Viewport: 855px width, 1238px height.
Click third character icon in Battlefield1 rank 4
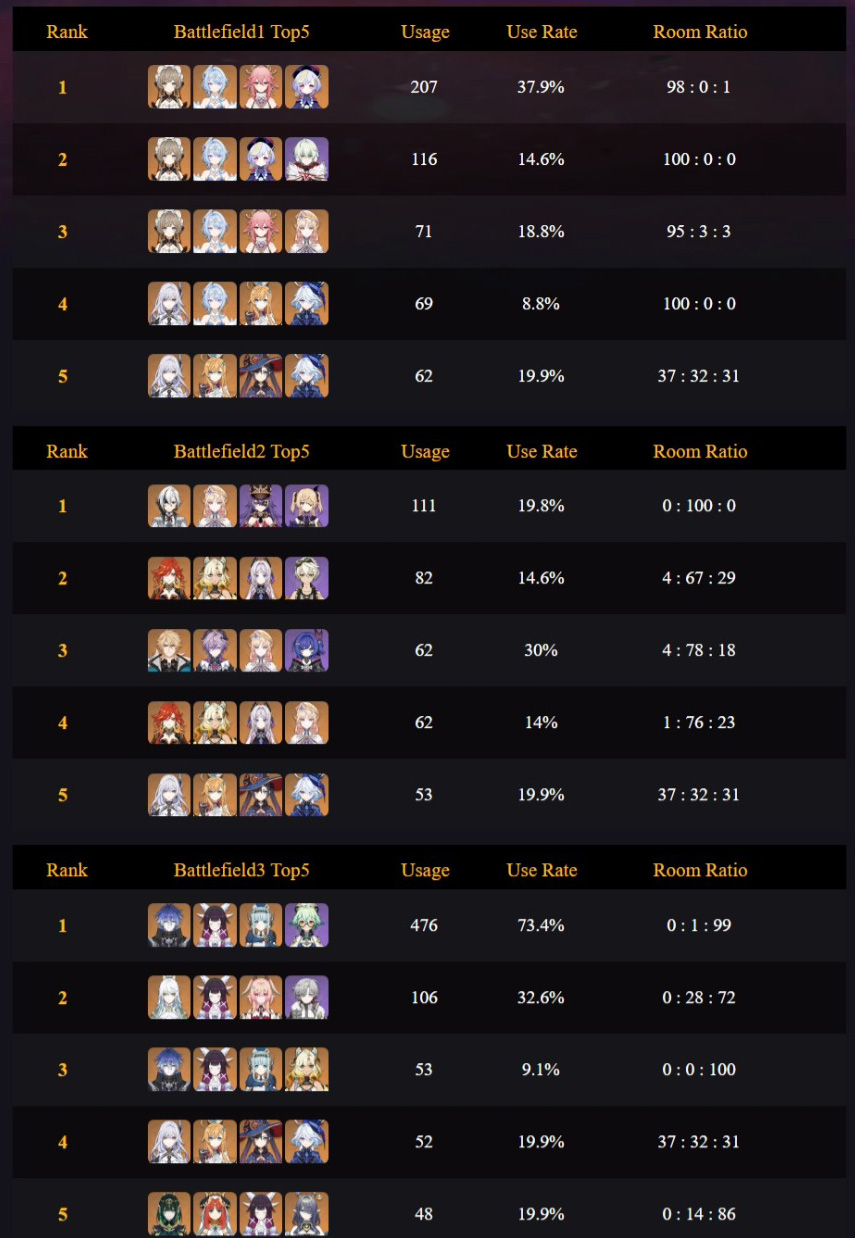coord(261,303)
